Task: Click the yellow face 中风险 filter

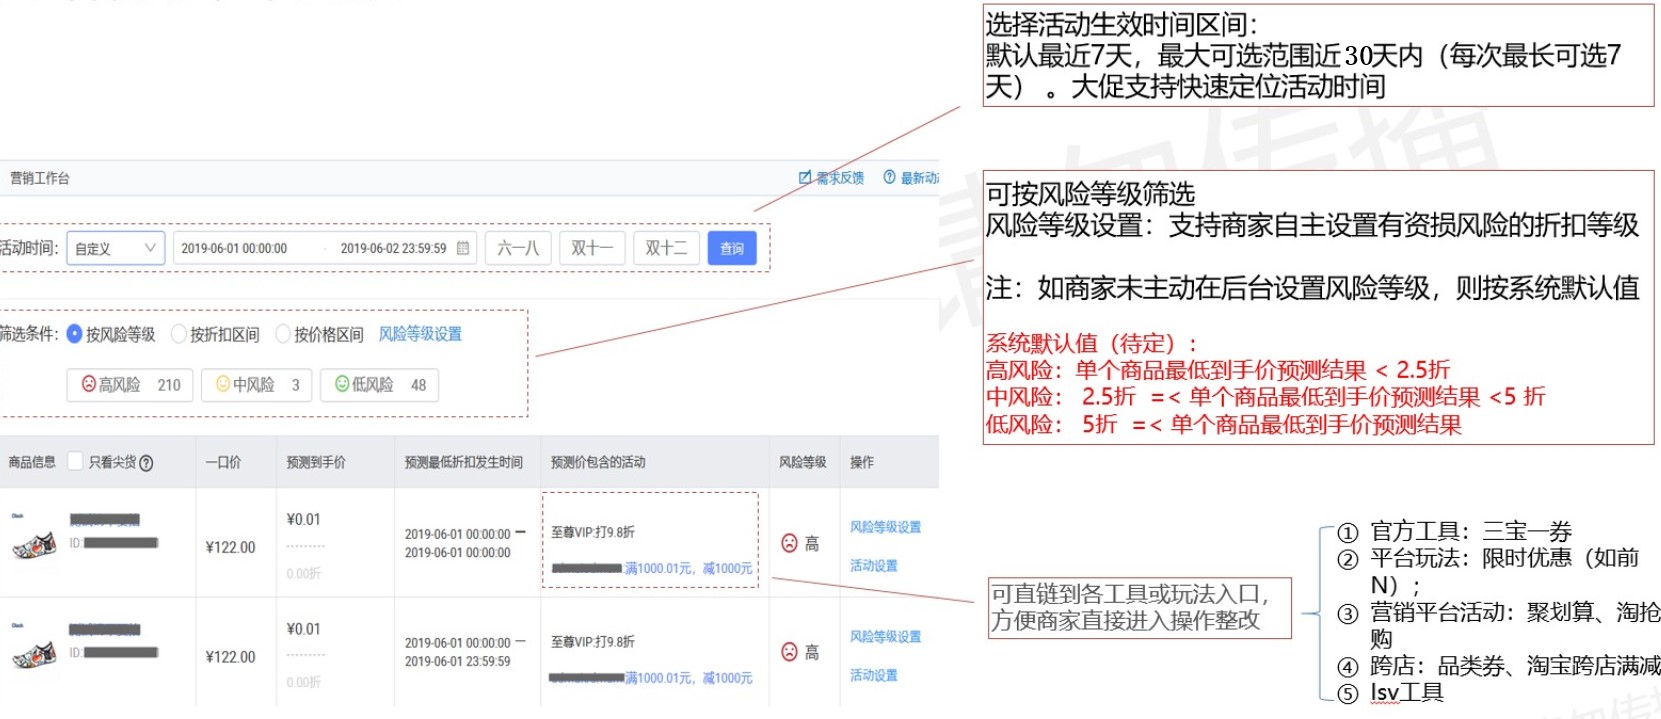Action: [223, 384]
